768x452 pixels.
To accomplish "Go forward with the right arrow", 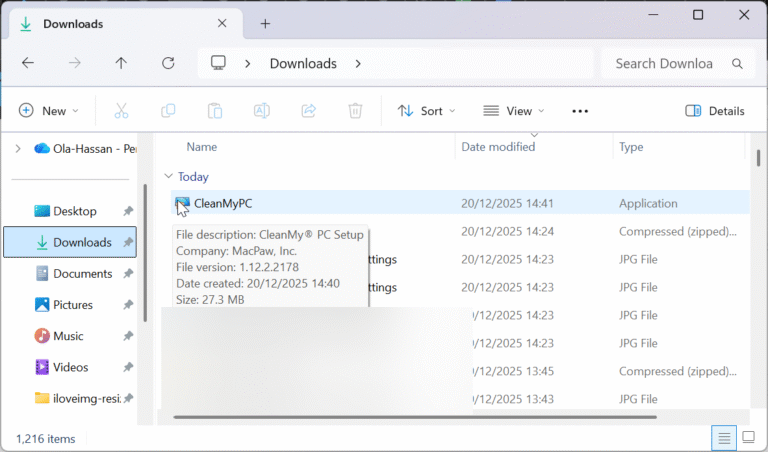I will coord(74,63).
